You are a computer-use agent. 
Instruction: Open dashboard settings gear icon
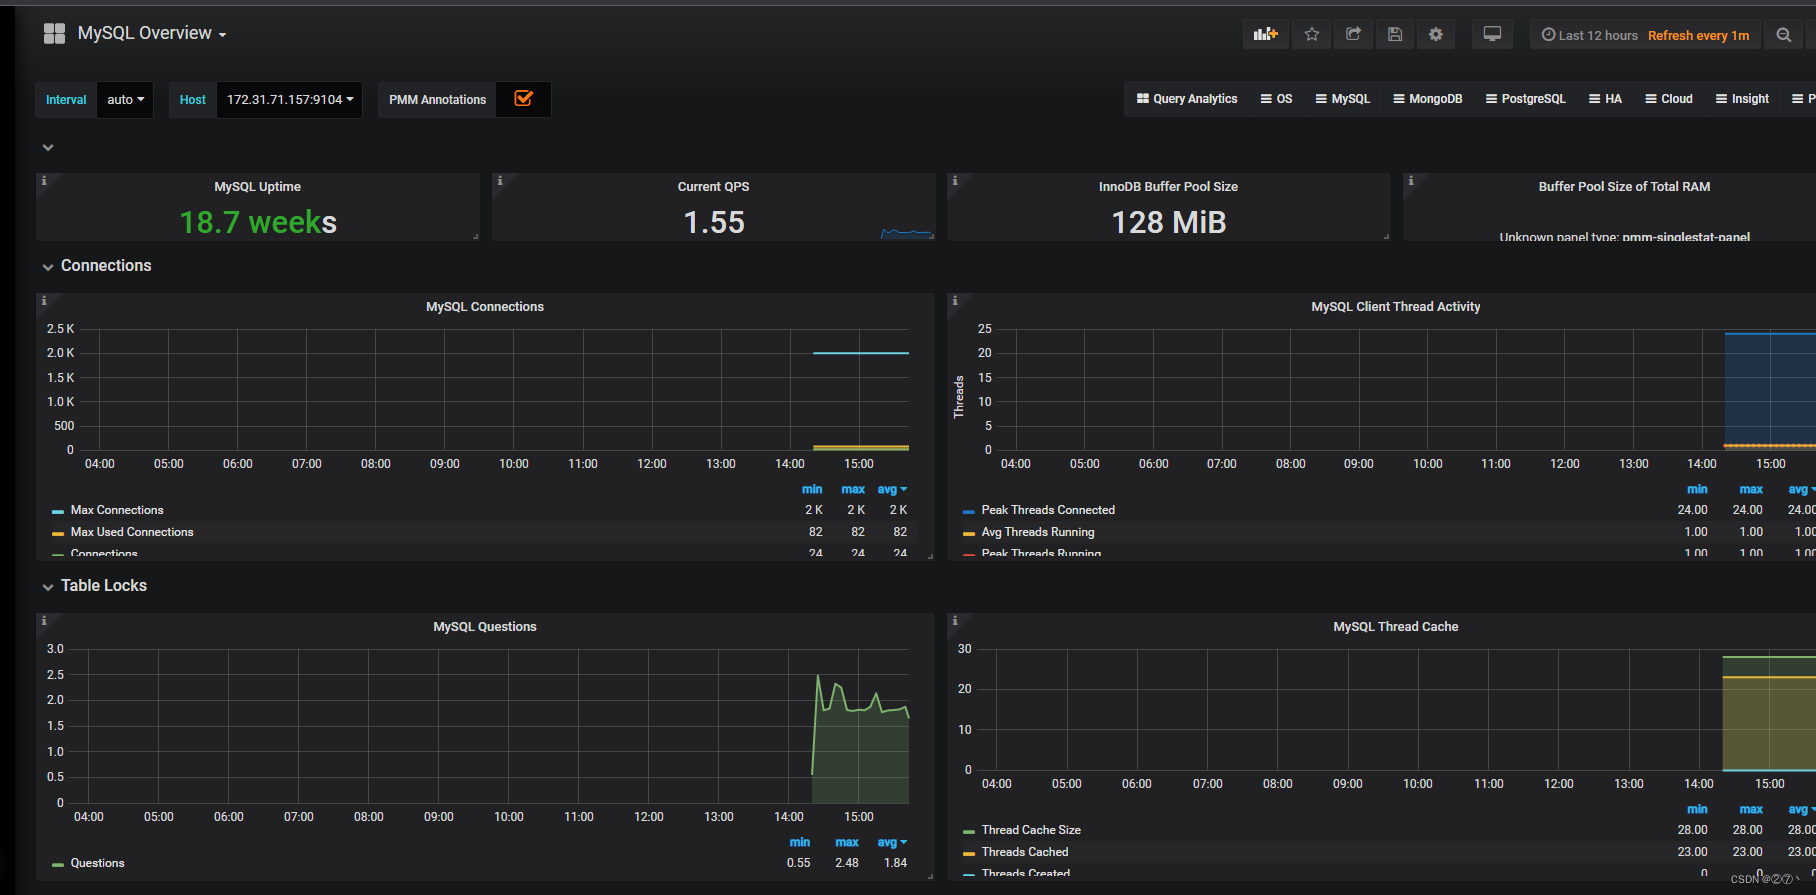1436,34
